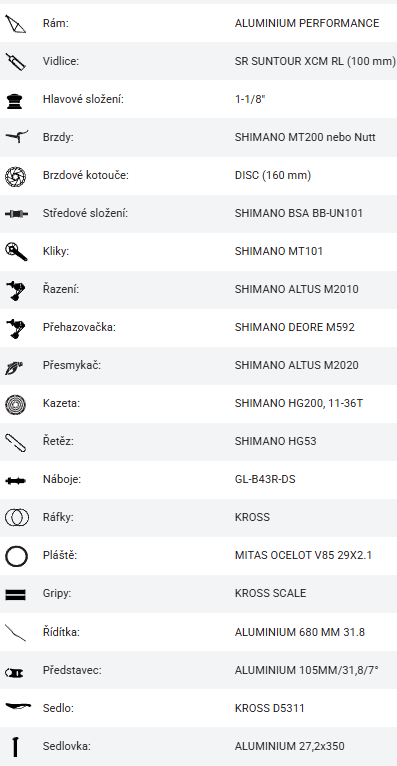Select the disc rotor icon for Brzdové kotouče
Screen dimensions: 397x766
tap(15, 176)
